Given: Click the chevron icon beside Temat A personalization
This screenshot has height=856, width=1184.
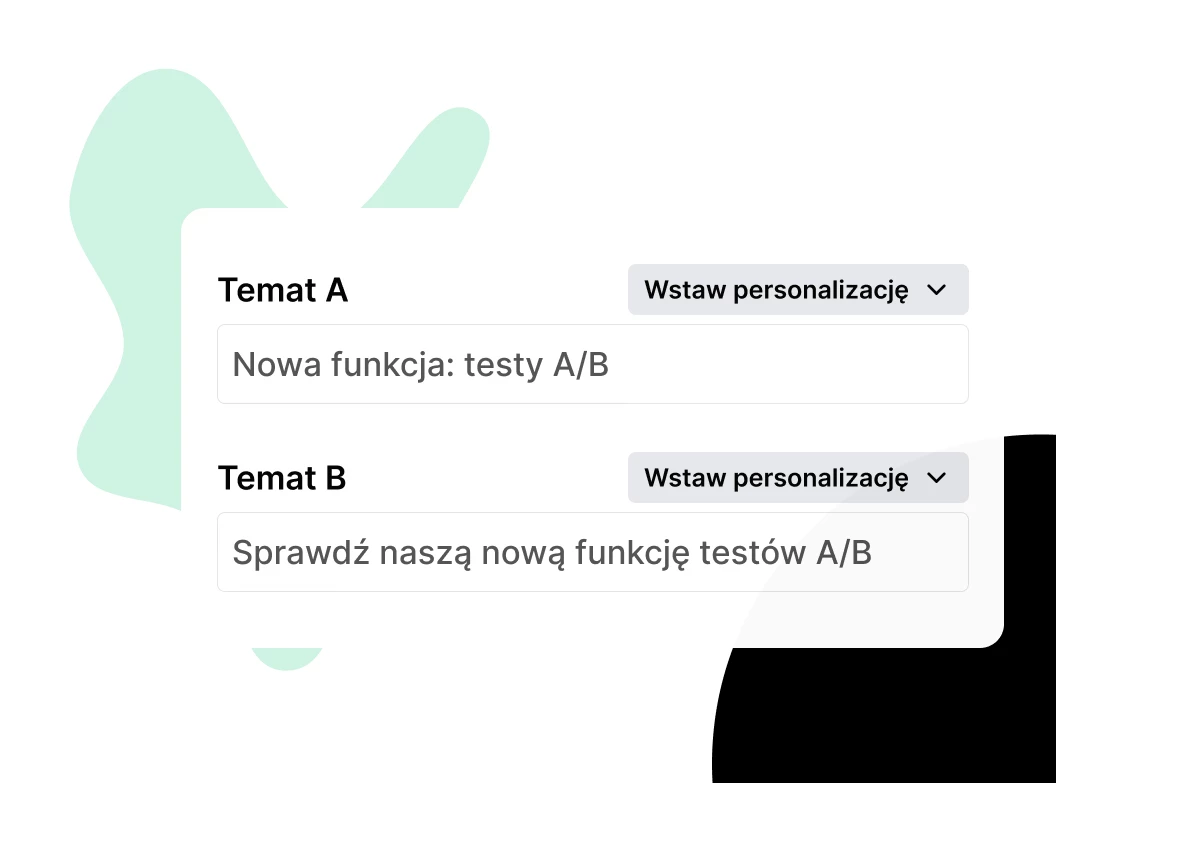Looking at the screenshot, I should click(x=937, y=290).
